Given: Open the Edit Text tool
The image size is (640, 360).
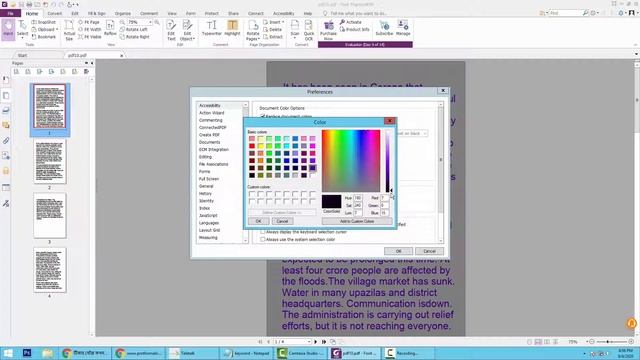Looking at the screenshot, I should click(171, 30).
